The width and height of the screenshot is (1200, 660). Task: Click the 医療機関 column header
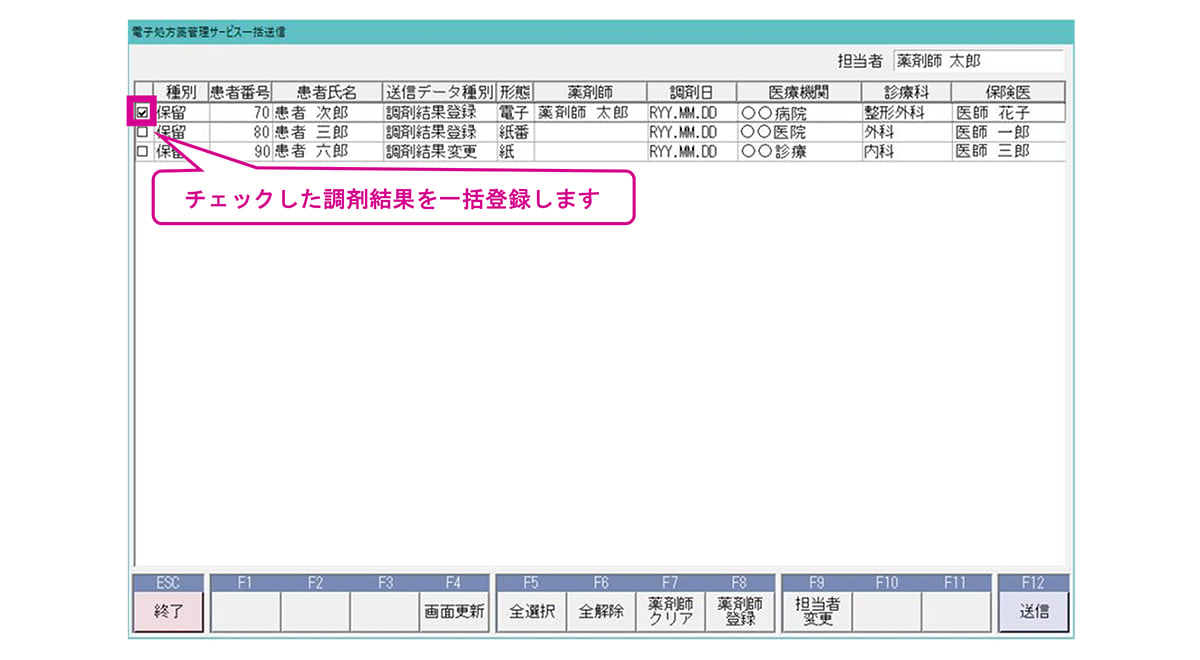(798, 92)
